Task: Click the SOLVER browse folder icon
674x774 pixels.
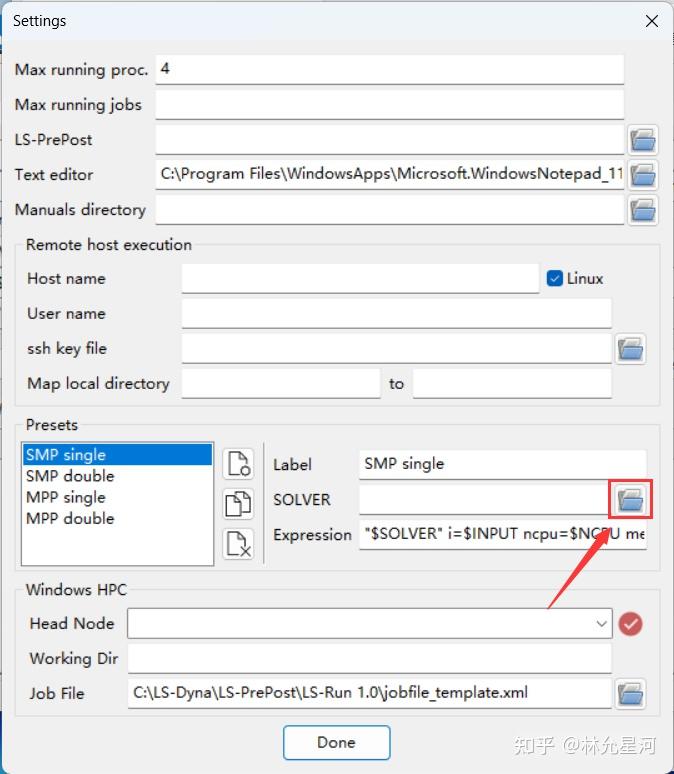Action: pyautogui.click(x=630, y=500)
